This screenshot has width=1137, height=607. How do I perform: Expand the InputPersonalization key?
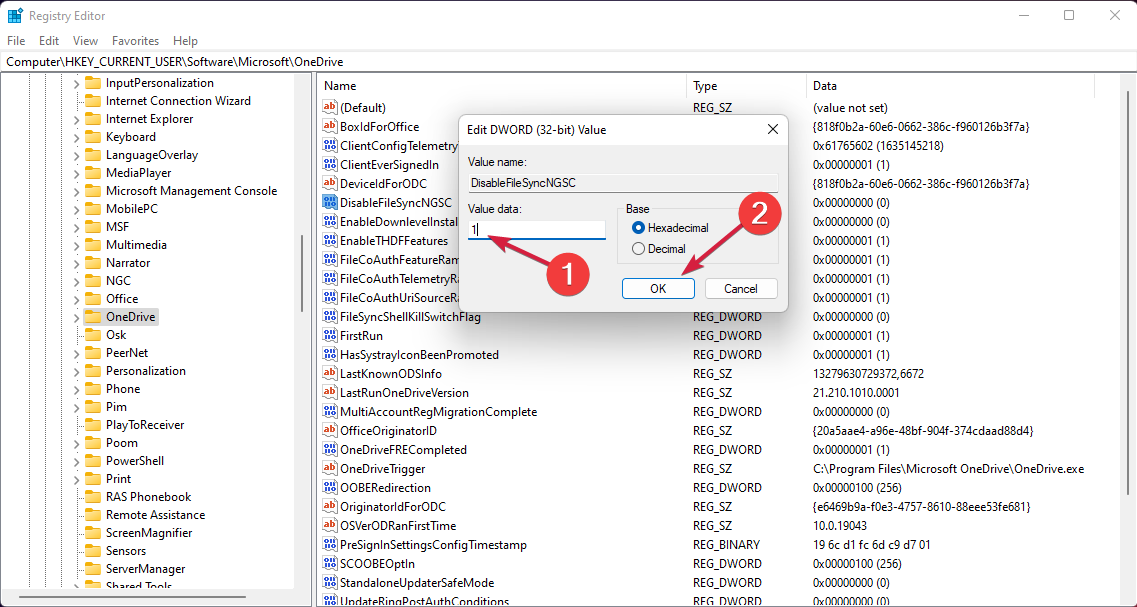point(76,83)
